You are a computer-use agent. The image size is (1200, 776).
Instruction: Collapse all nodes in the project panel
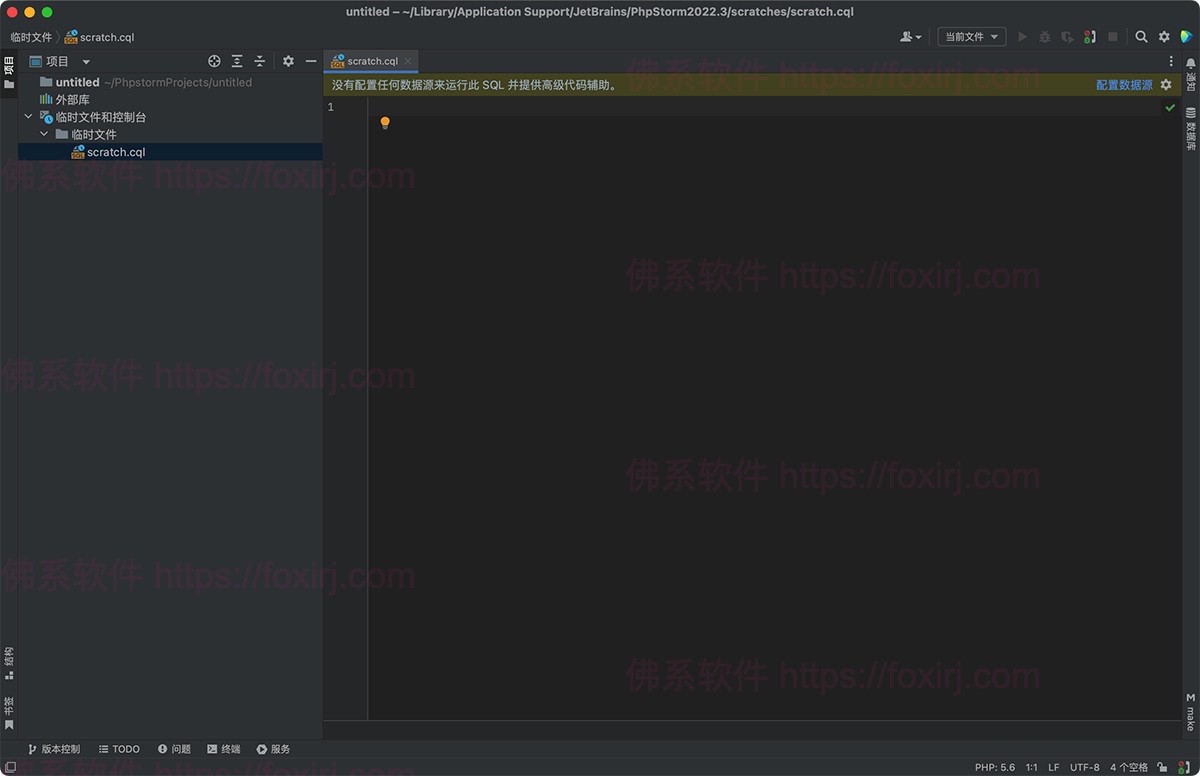(258, 61)
